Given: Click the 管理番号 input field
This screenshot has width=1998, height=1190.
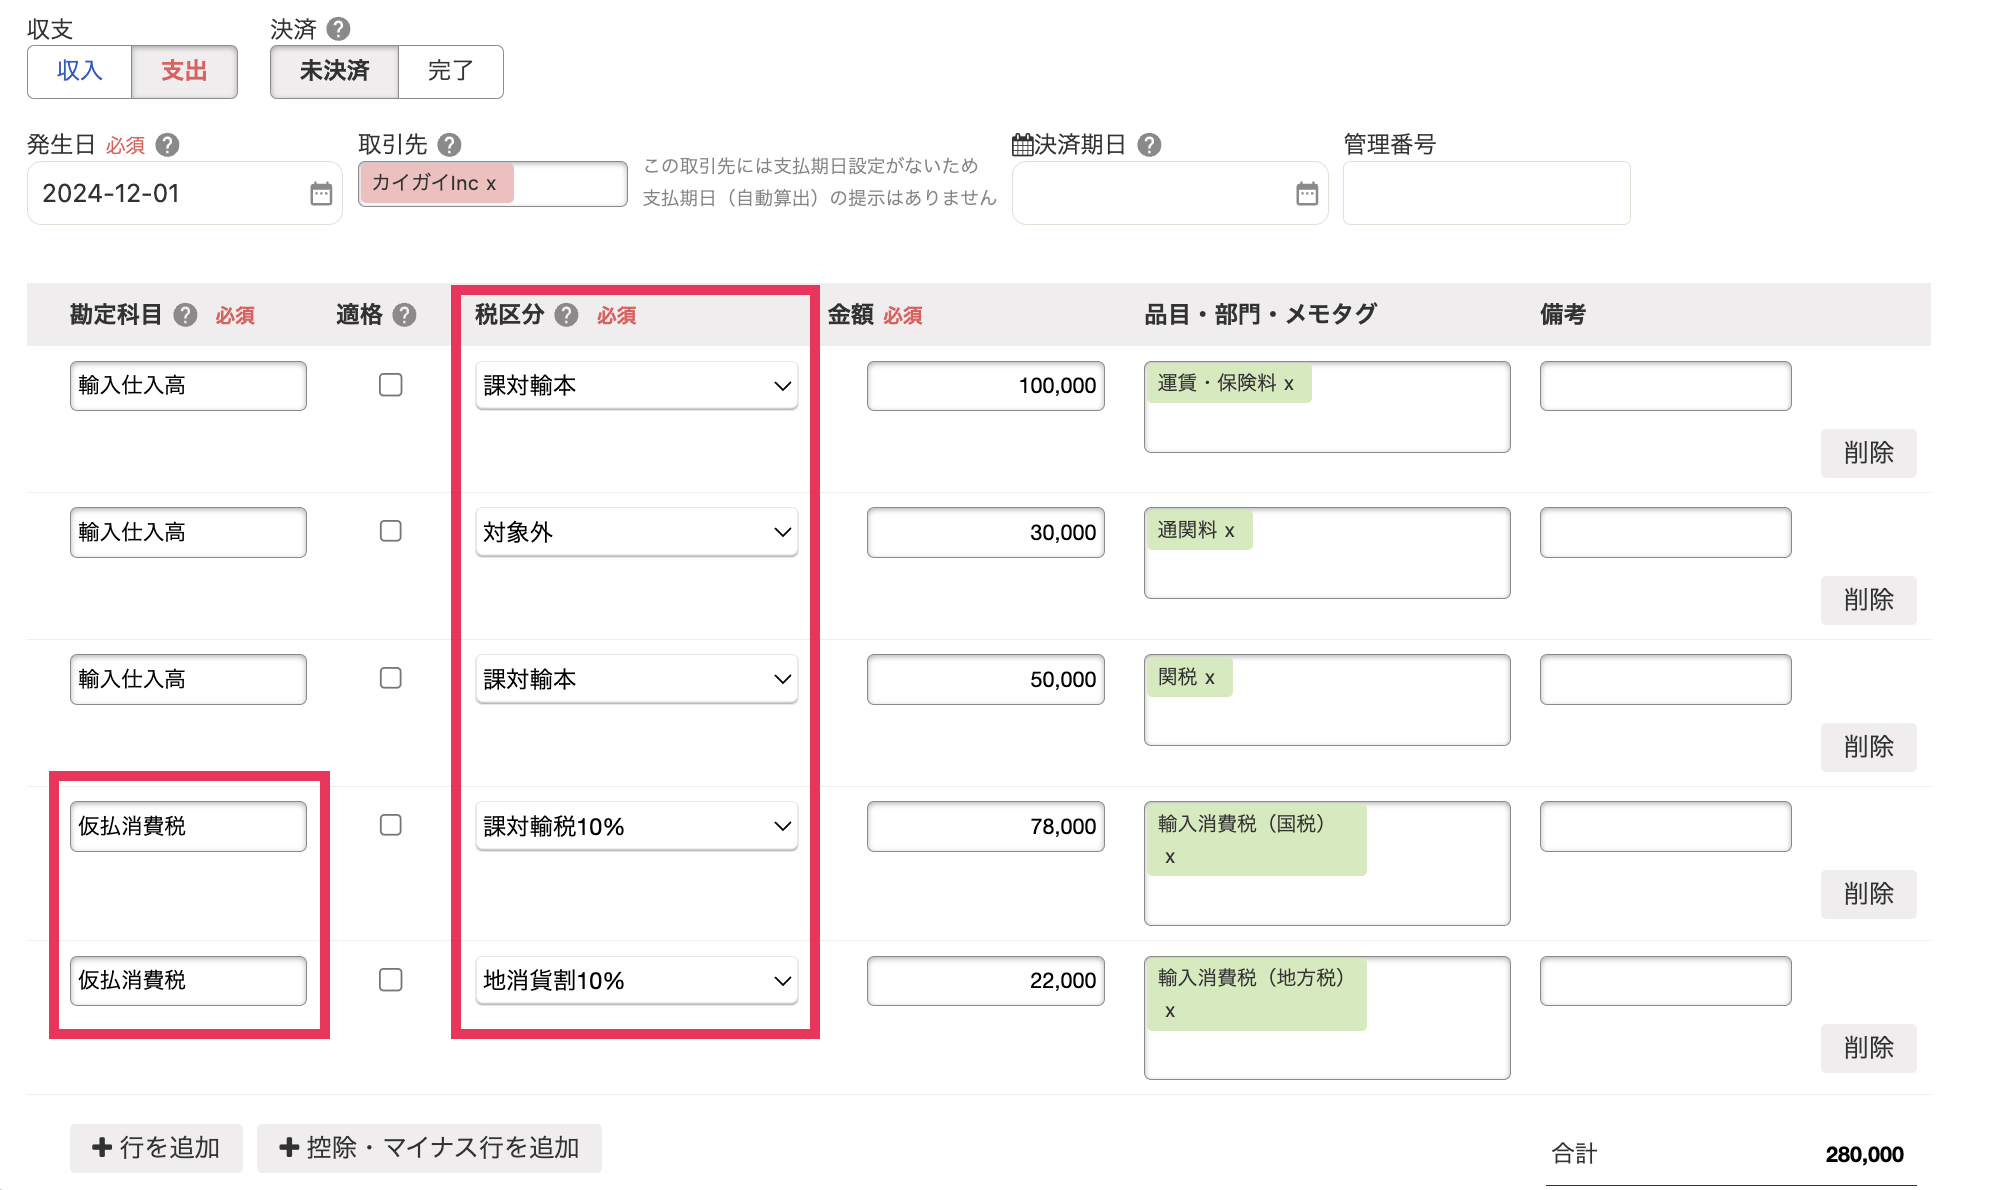Looking at the screenshot, I should point(1486,193).
